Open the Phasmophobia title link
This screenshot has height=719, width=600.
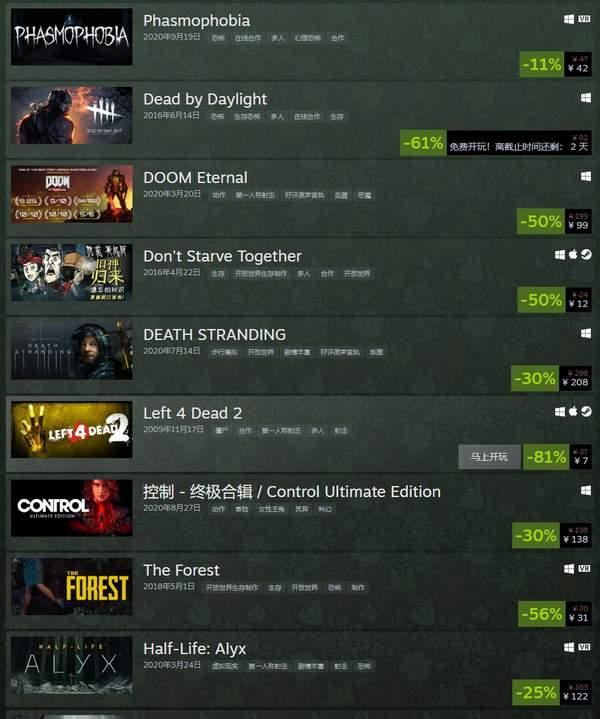point(196,21)
